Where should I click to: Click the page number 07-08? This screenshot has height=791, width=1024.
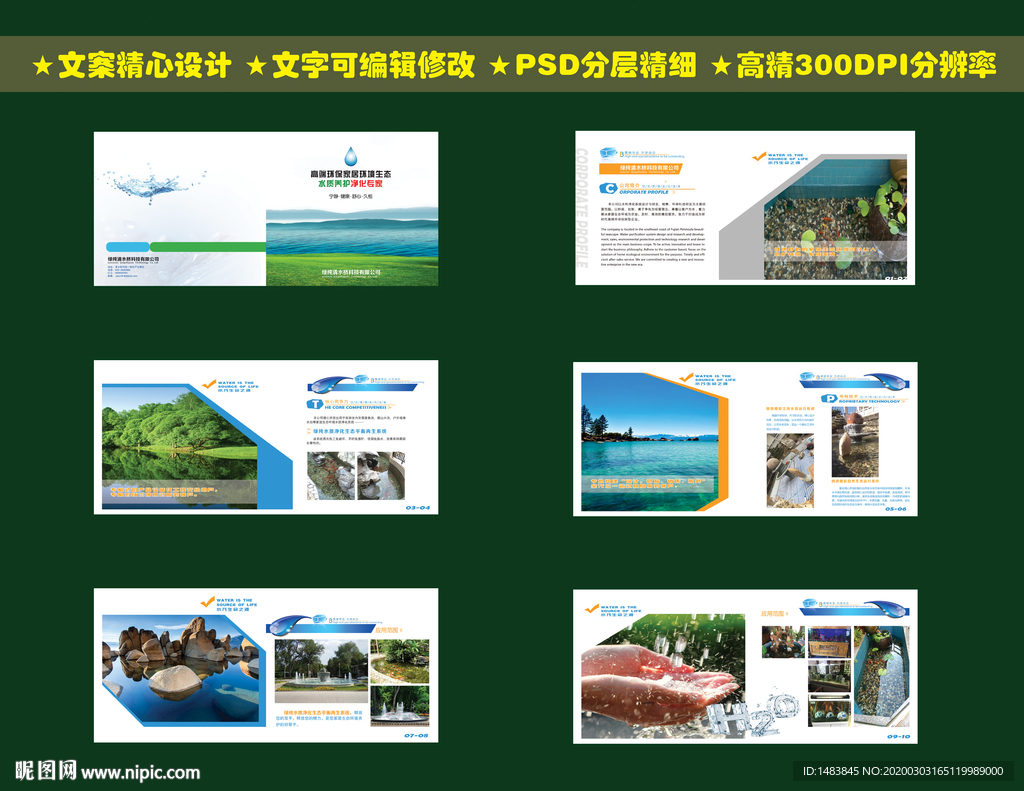(416, 735)
